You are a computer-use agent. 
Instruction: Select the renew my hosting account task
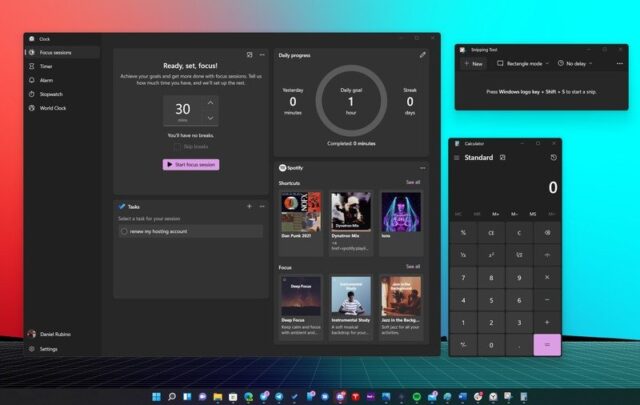(x=191, y=231)
